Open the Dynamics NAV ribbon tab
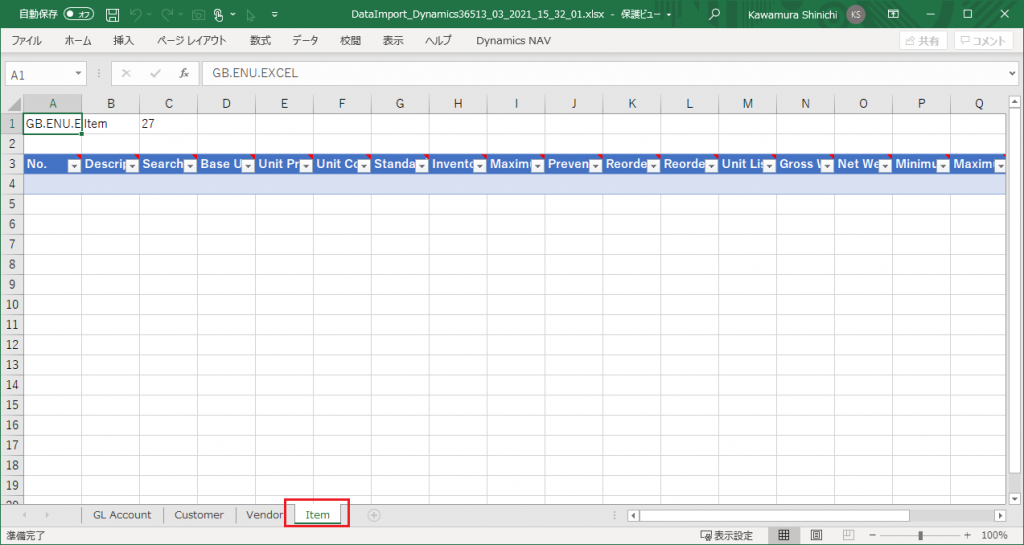Image resolution: width=1024 pixels, height=545 pixels. 513,41
